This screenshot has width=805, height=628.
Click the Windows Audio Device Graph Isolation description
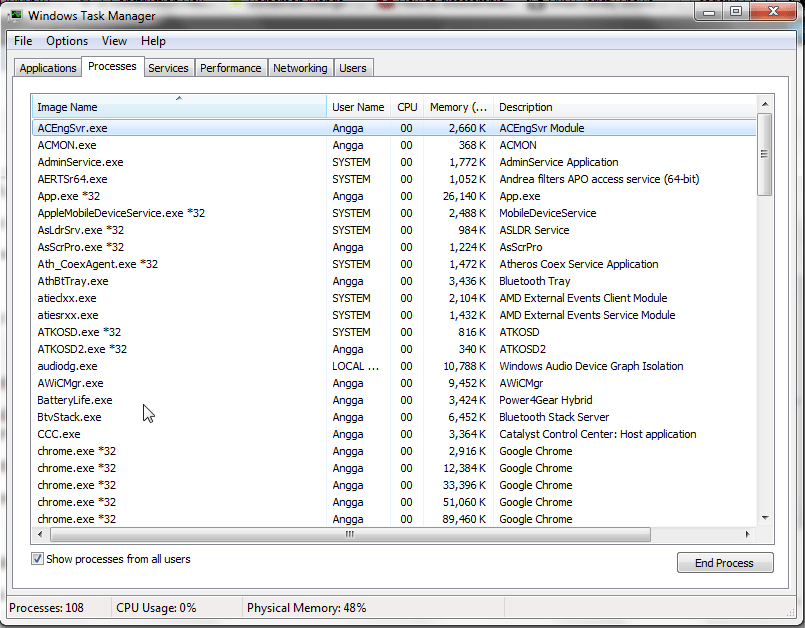pos(591,366)
